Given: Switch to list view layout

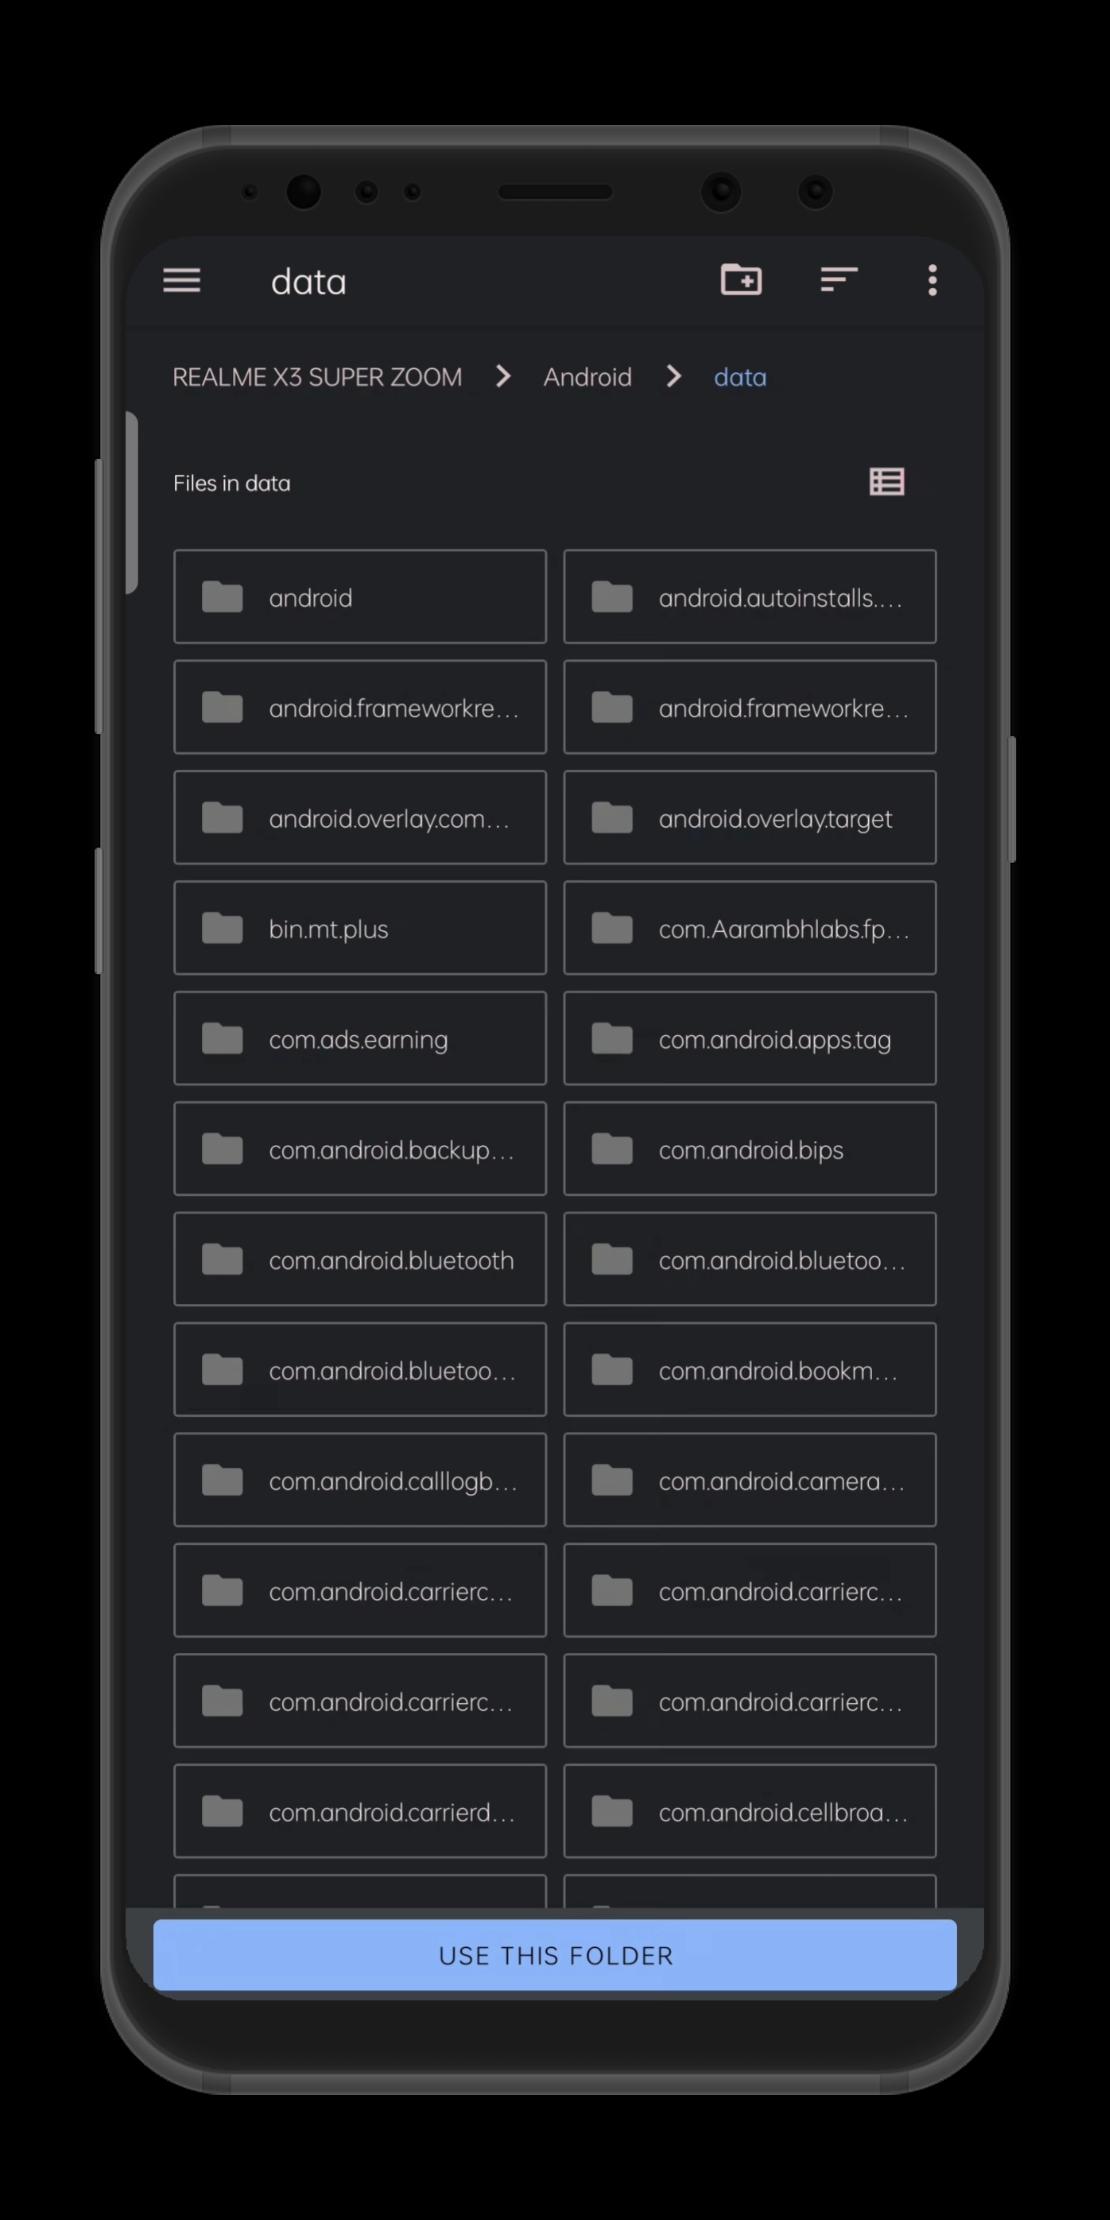Looking at the screenshot, I should [887, 482].
